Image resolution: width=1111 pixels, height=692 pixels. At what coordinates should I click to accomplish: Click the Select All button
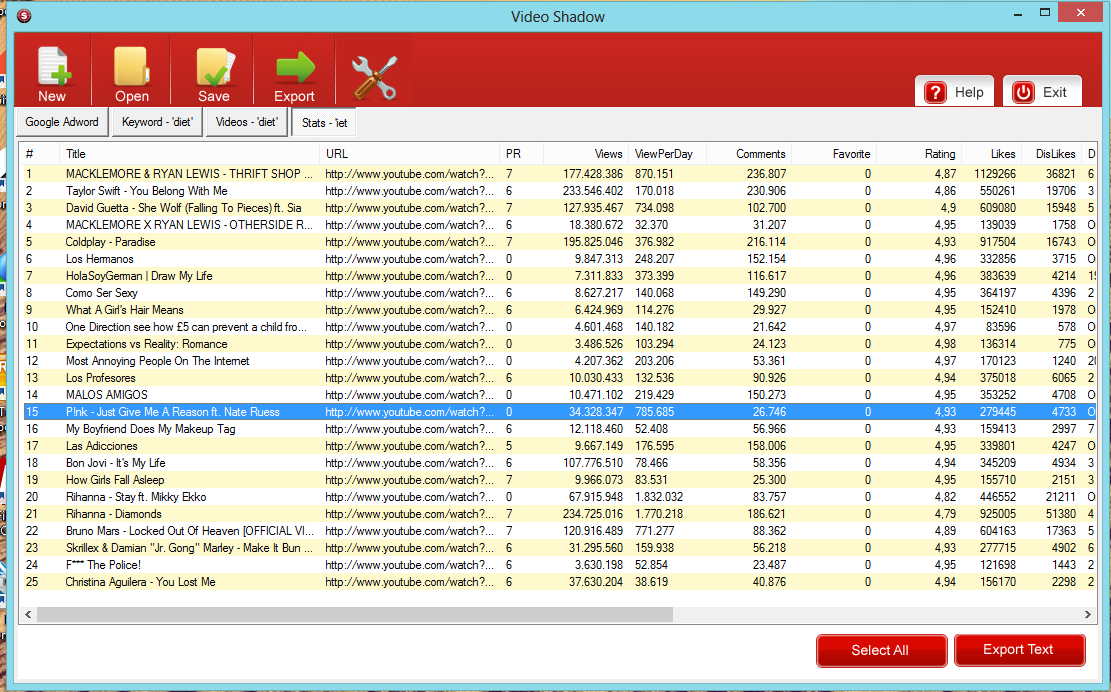pos(881,650)
